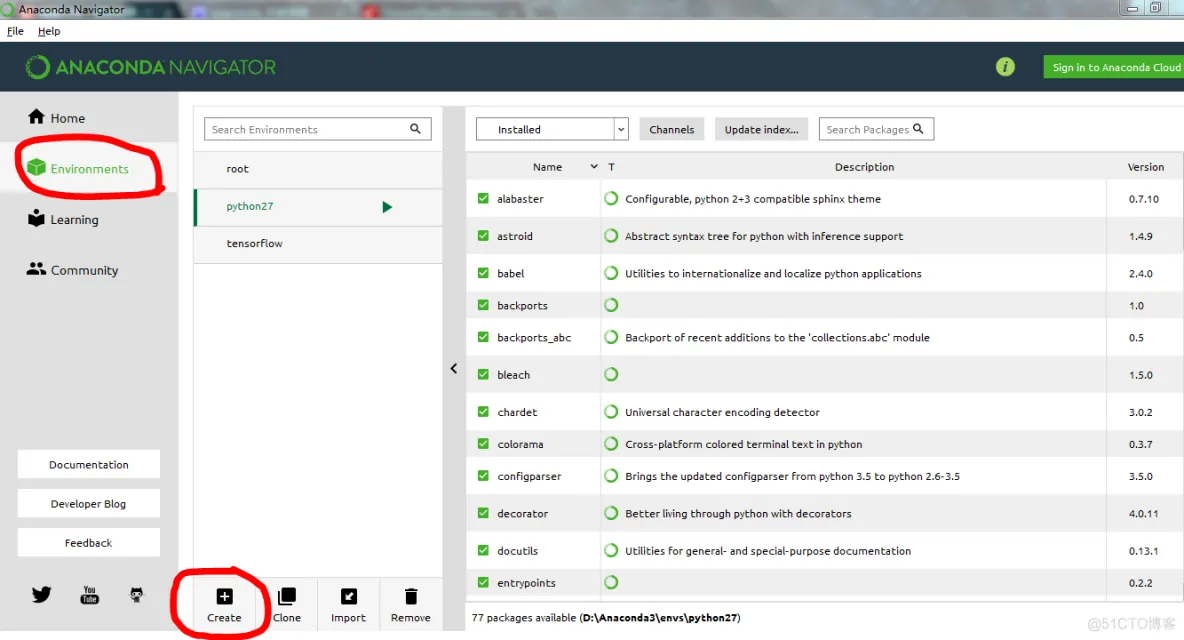The width and height of the screenshot is (1184, 640).
Task: Uncheck the backports package checkbox
Action: [x=483, y=305]
